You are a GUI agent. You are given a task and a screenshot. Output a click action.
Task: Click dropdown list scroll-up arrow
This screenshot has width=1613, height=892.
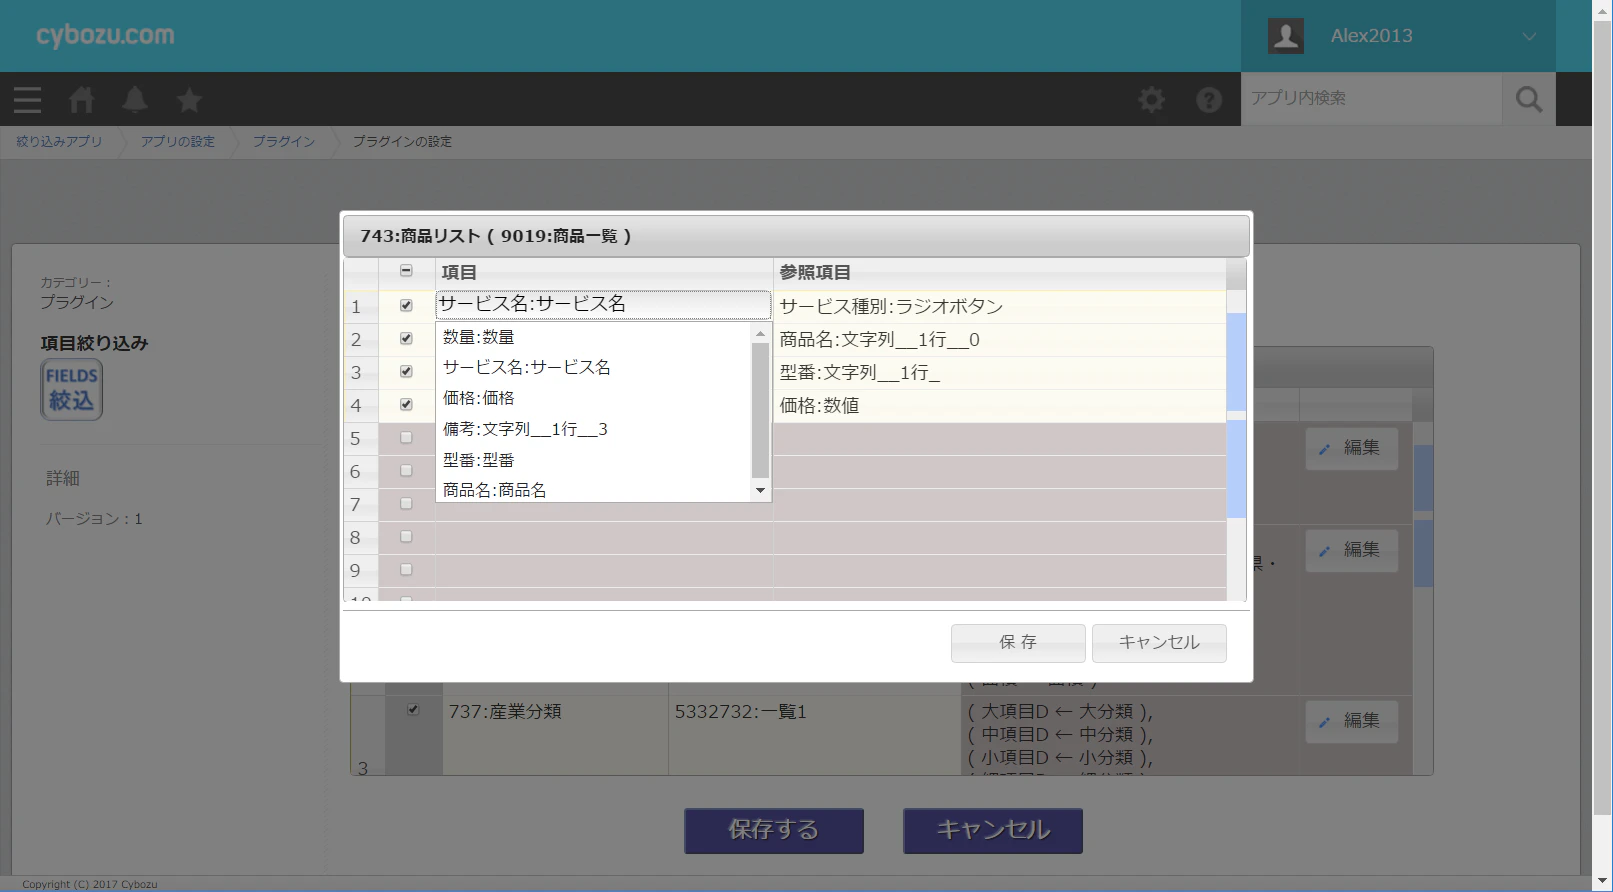(761, 334)
